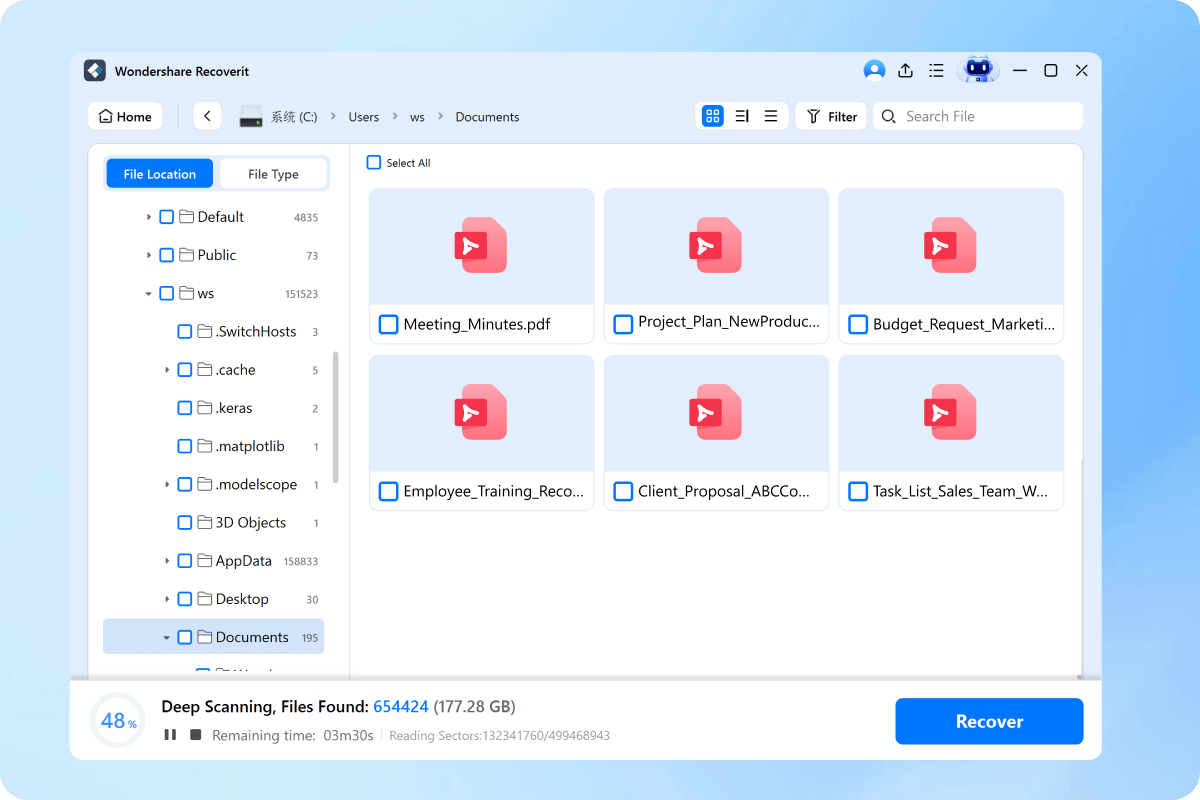This screenshot has height=800, width=1200.
Task: Switch to the File Location tab
Action: point(160,174)
